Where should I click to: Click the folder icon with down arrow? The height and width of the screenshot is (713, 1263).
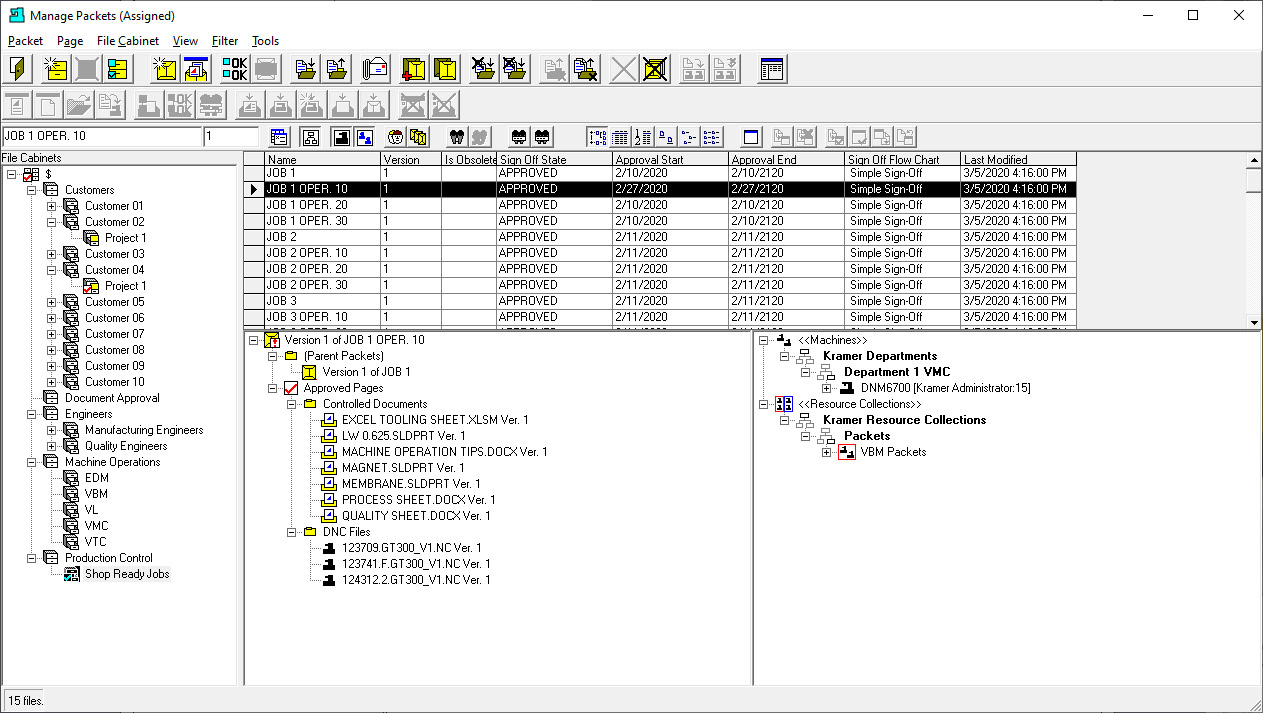click(306, 69)
